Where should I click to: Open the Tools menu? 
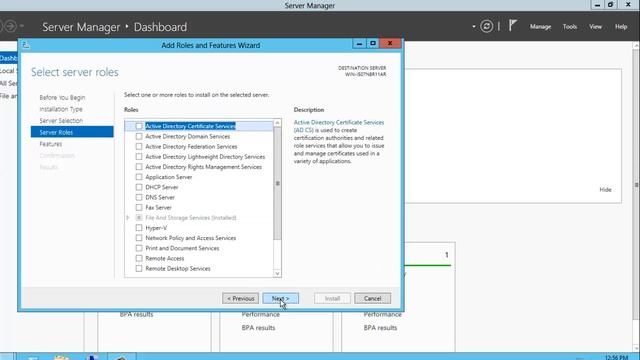tap(570, 27)
